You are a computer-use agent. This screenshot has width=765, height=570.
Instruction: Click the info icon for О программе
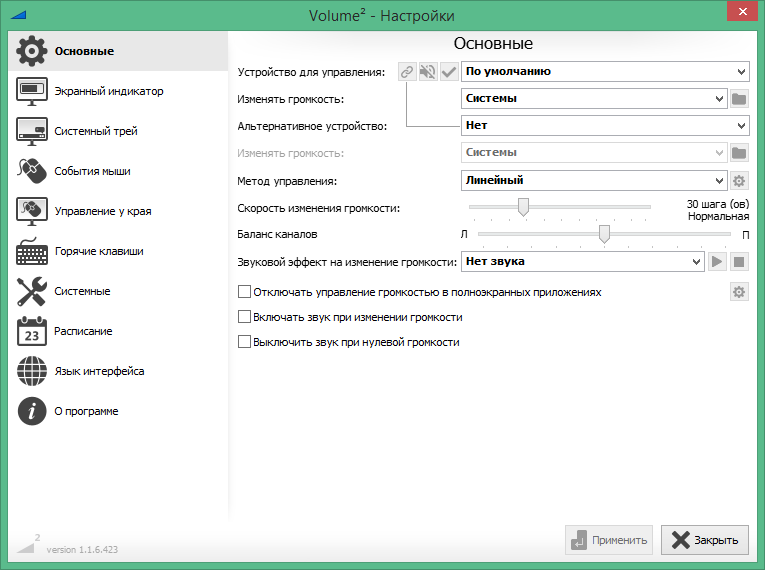[x=32, y=411]
